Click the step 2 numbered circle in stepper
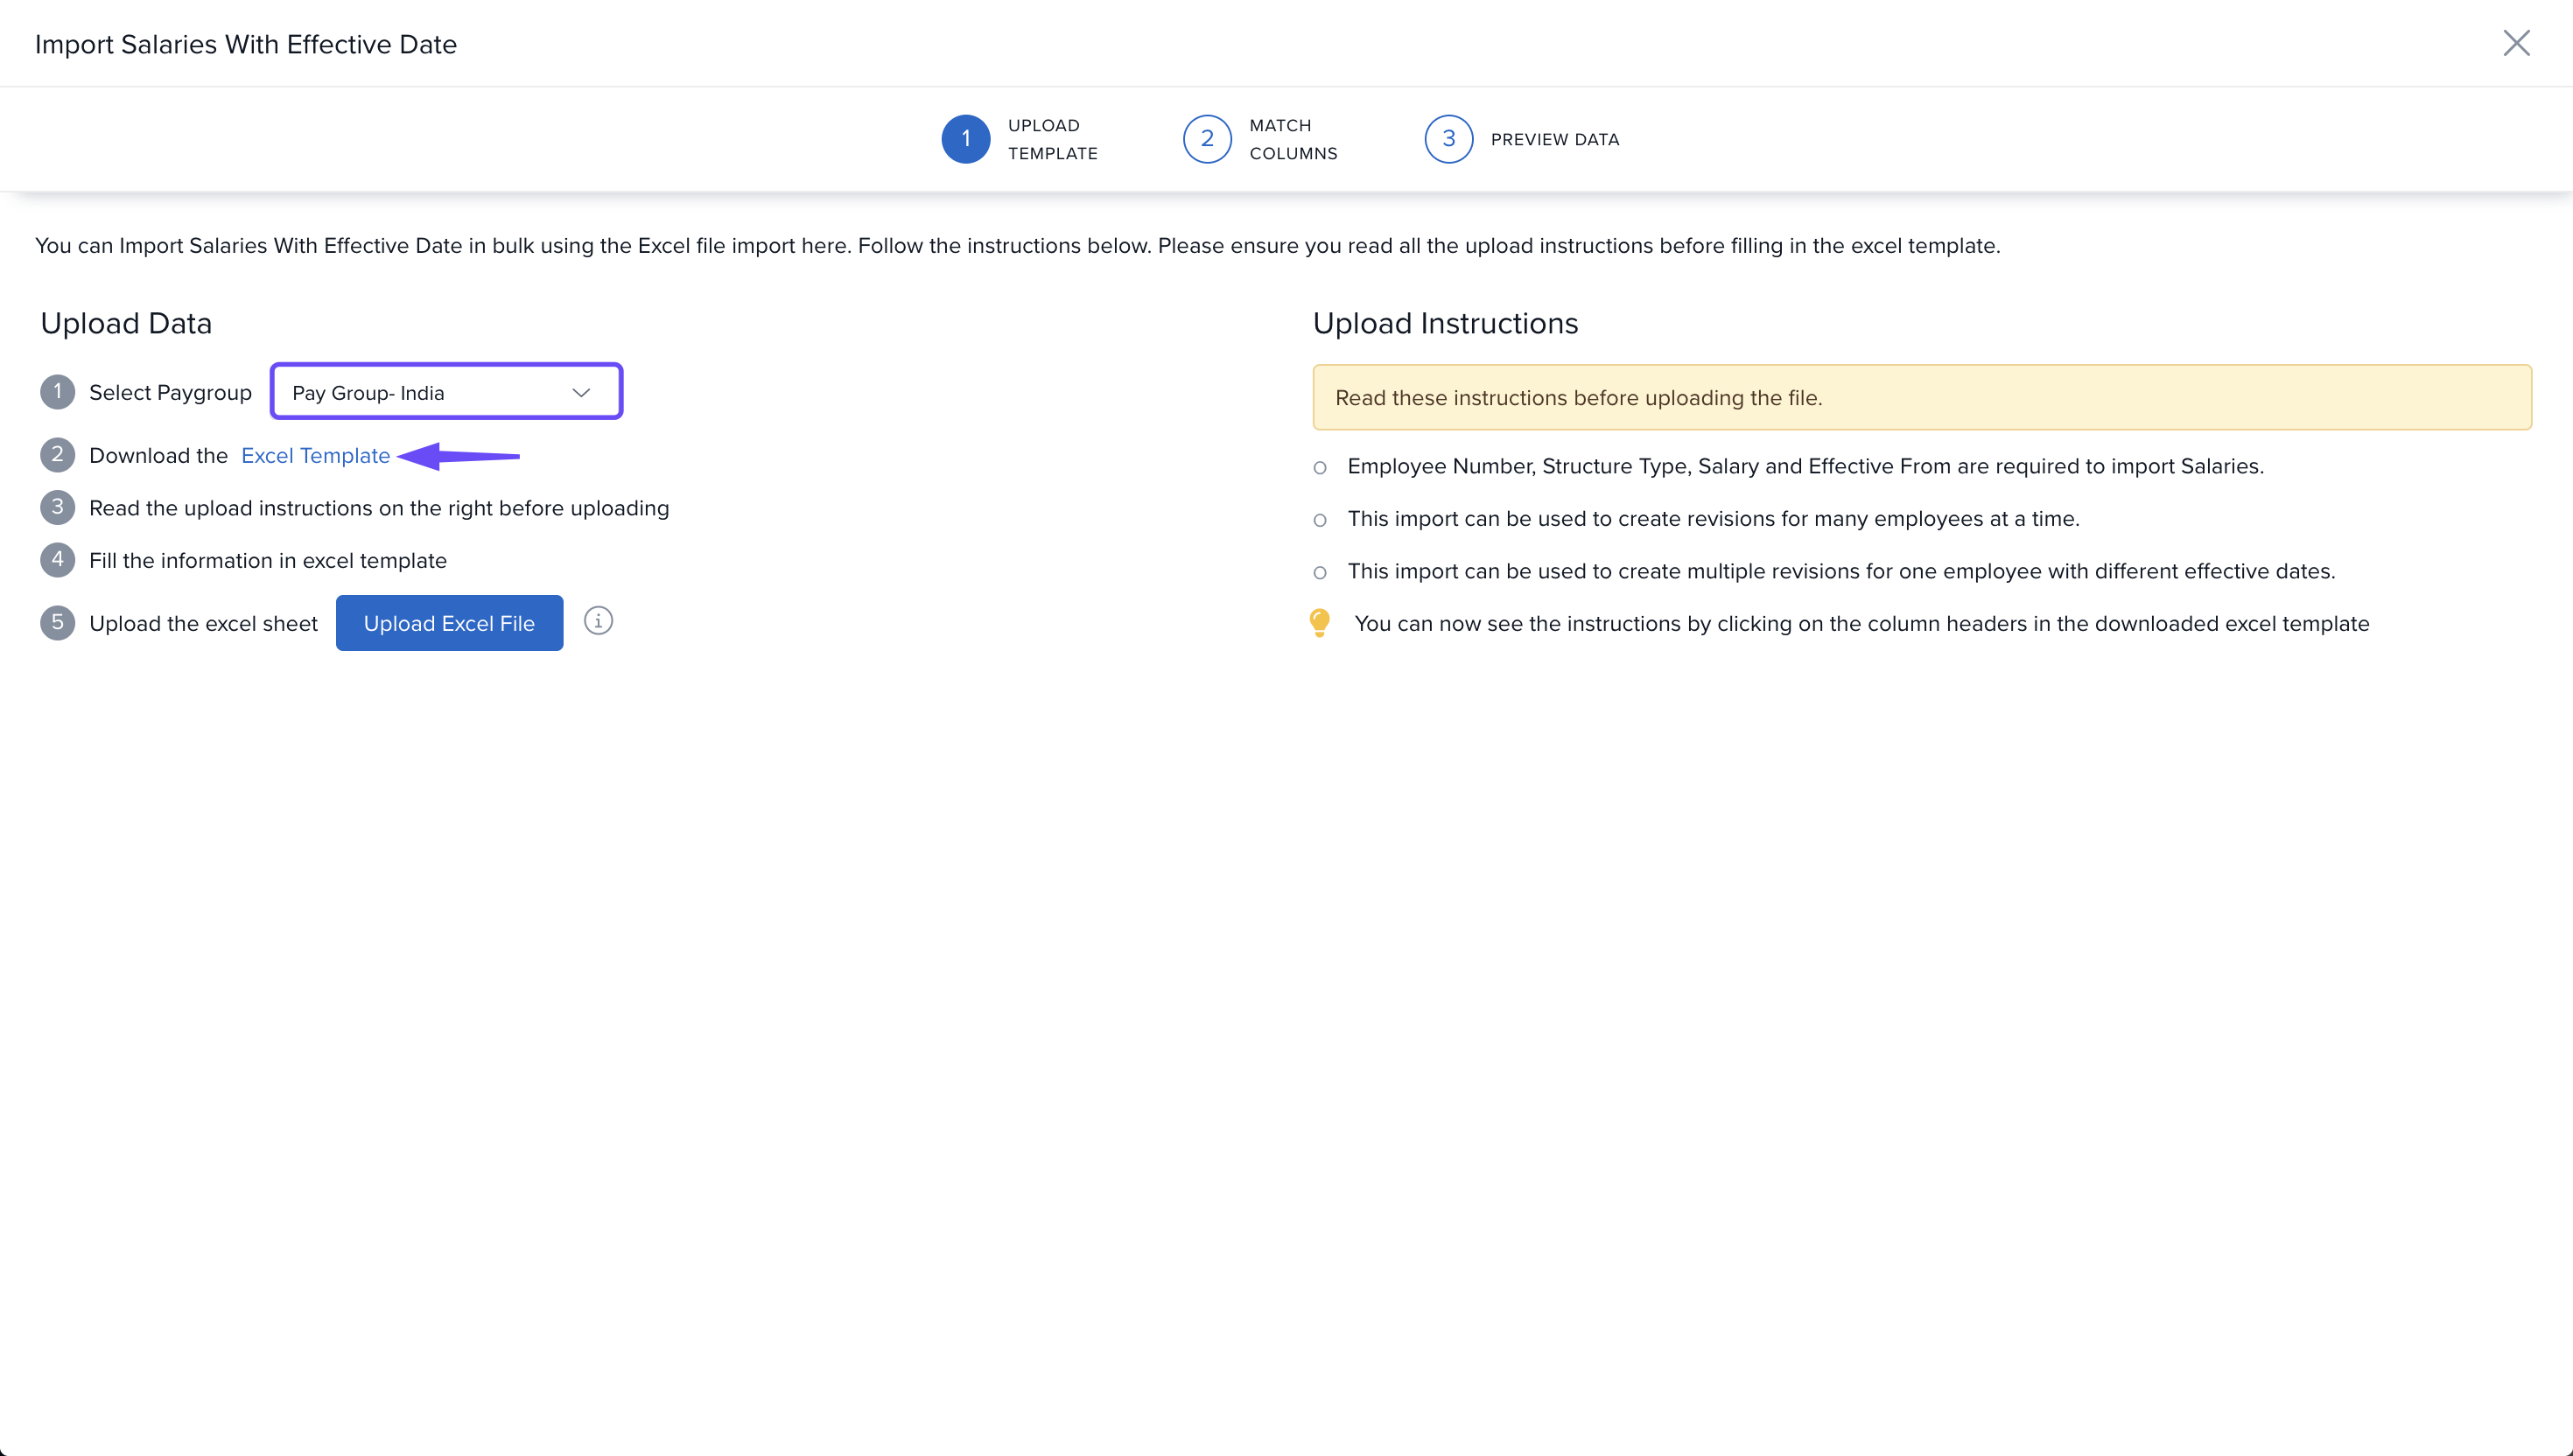The image size is (2573, 1456). (x=1207, y=139)
